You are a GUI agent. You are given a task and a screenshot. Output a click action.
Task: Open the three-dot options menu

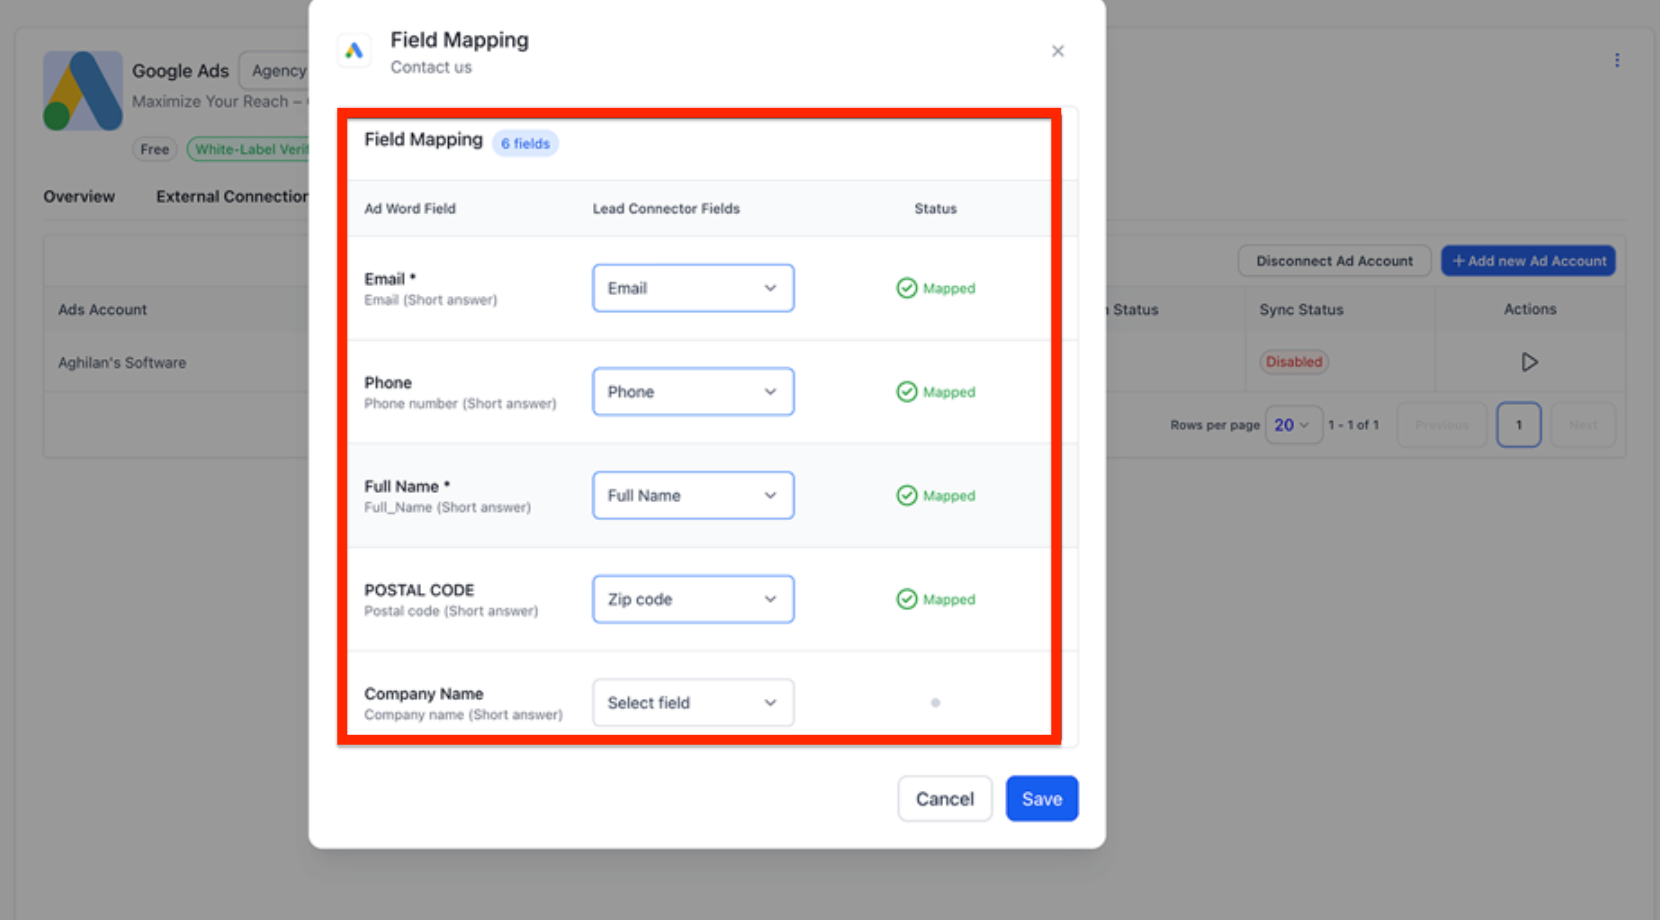pos(1617,61)
